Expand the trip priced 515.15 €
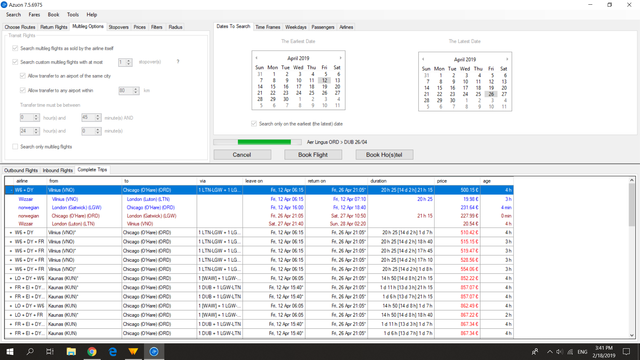 click(11, 242)
